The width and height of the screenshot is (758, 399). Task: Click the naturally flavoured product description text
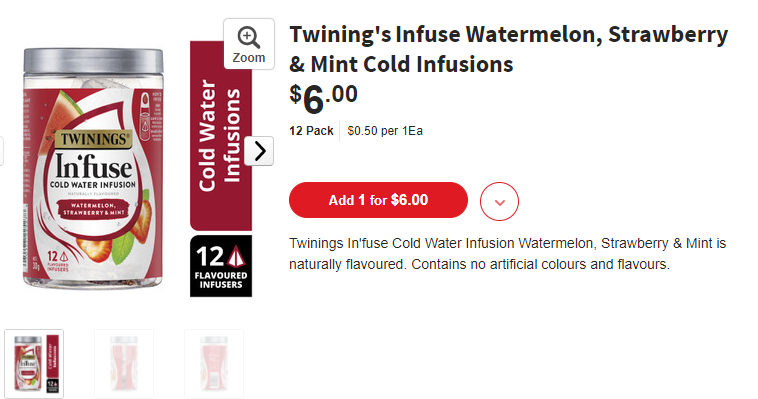(x=508, y=253)
